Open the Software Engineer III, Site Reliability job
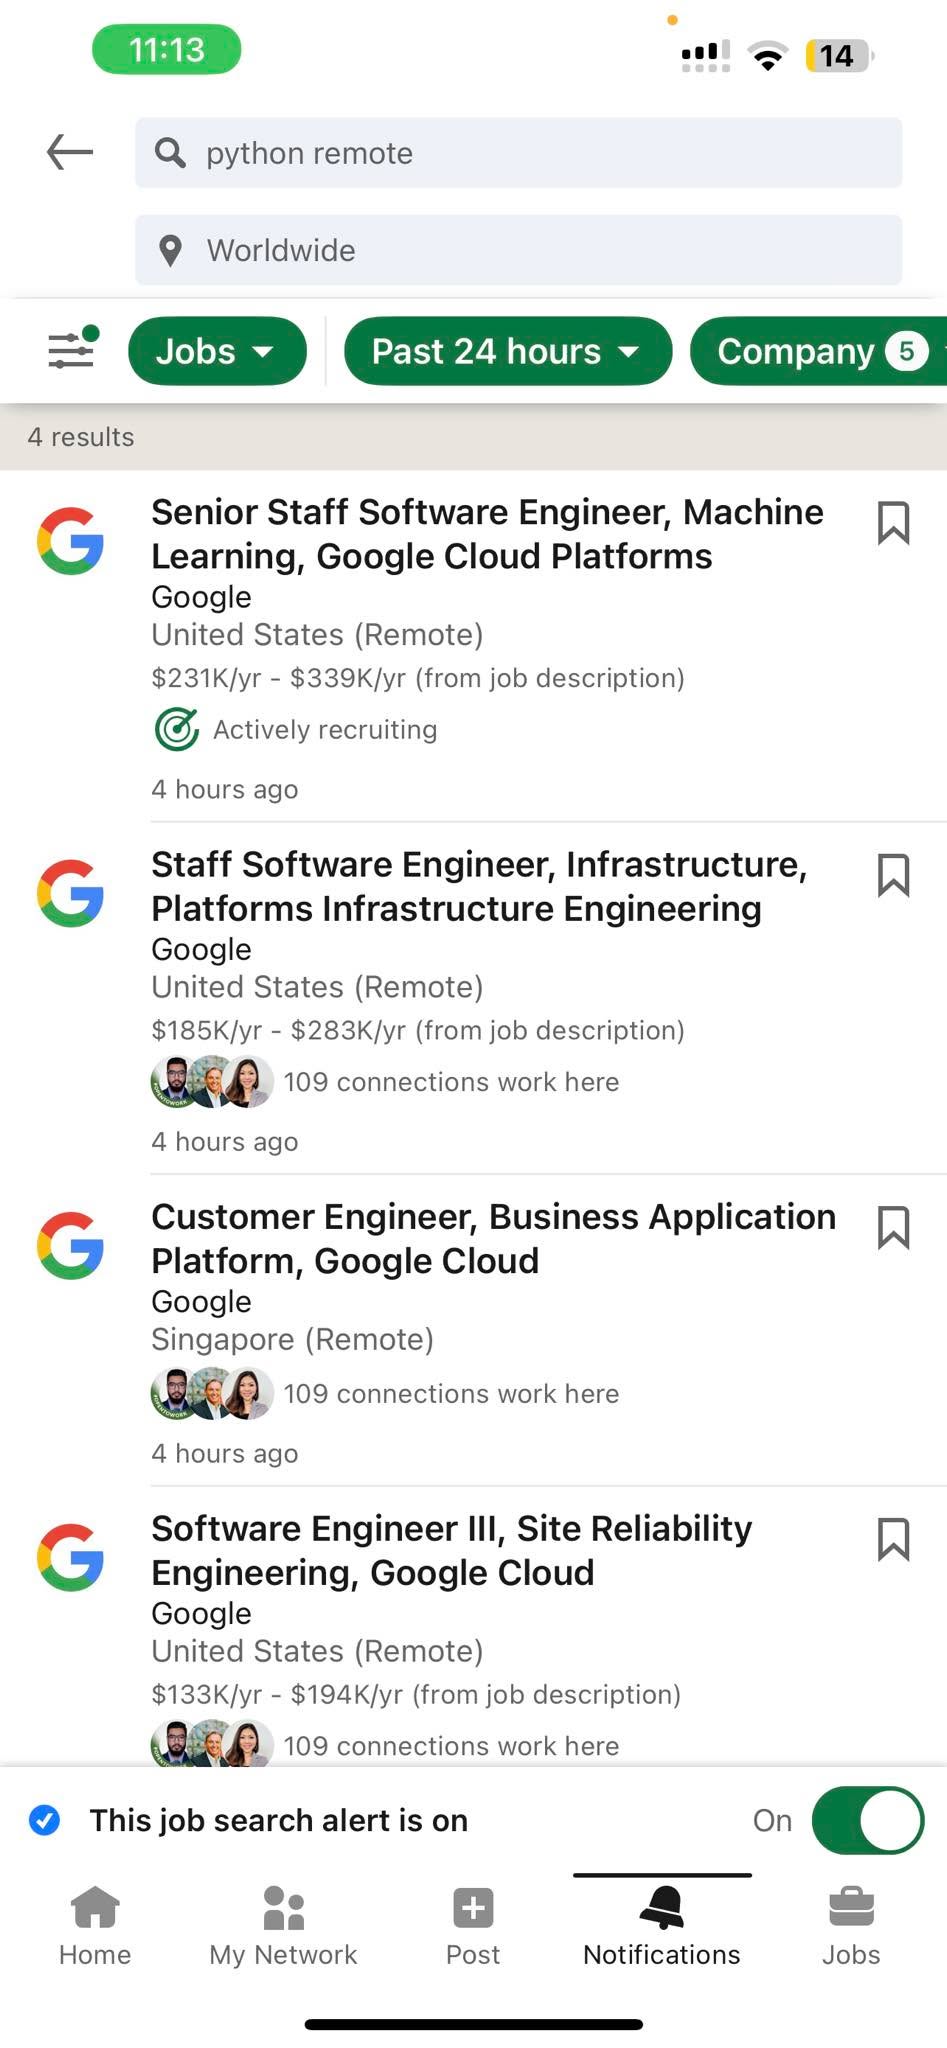The width and height of the screenshot is (947, 2048). coord(452,1550)
